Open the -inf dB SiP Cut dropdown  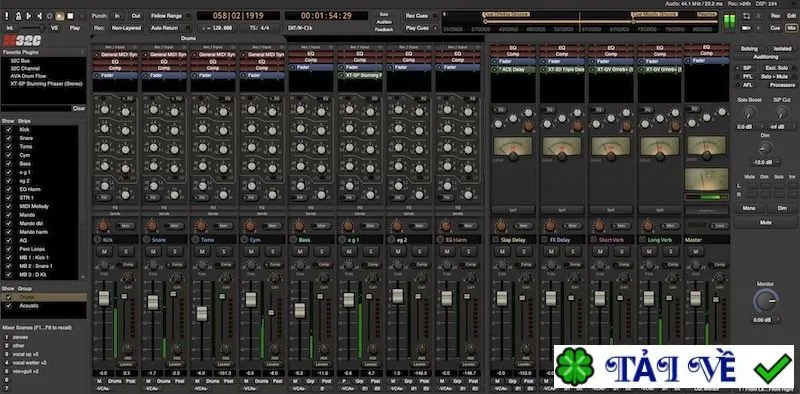[x=782, y=127]
